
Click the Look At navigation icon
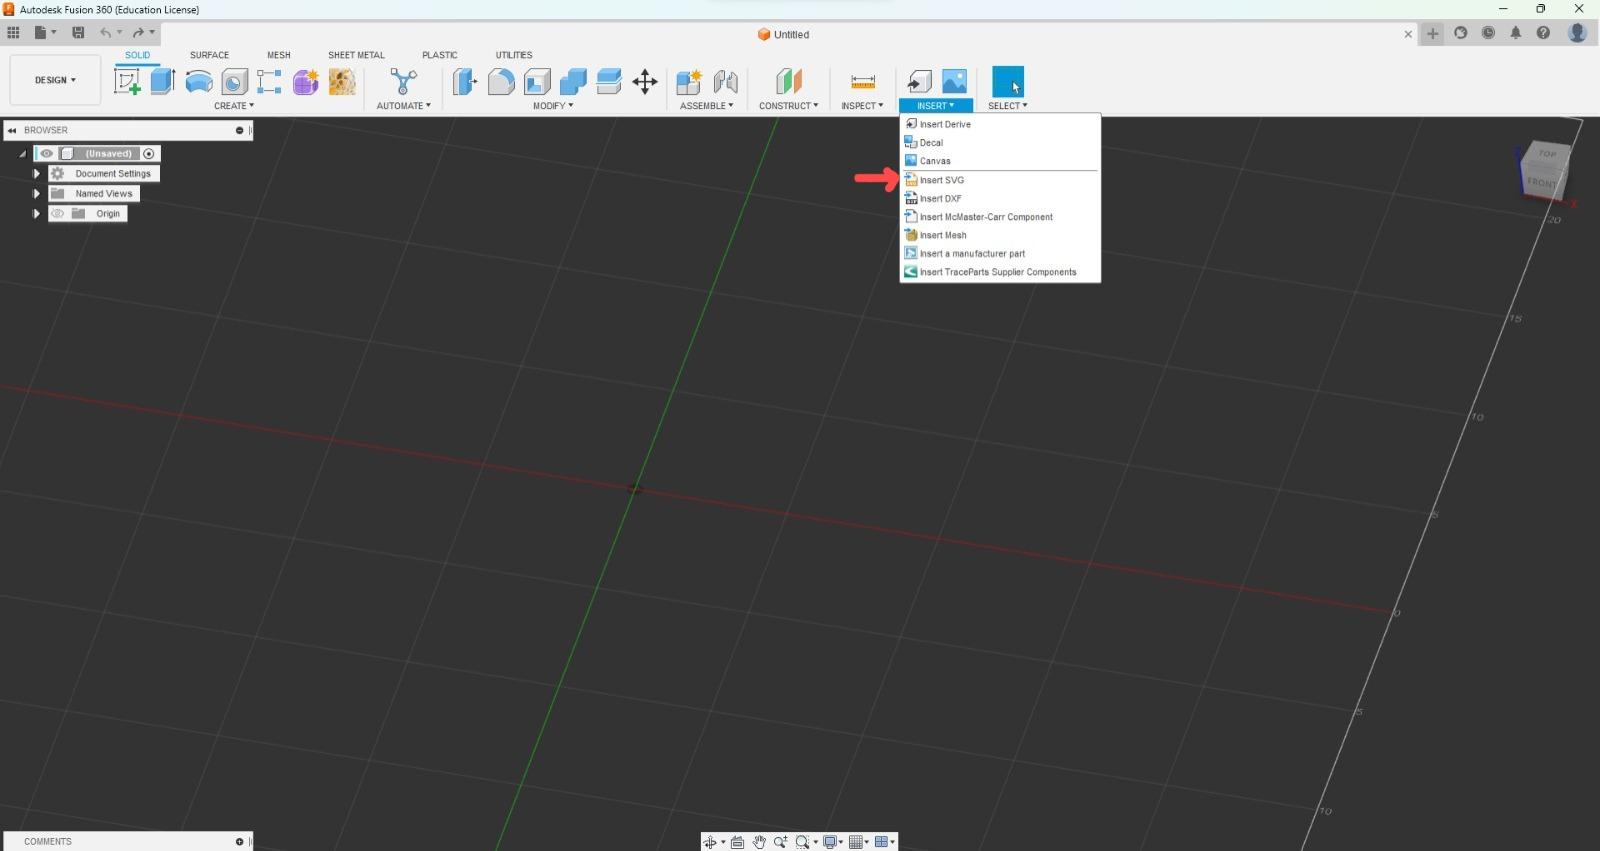tap(737, 842)
